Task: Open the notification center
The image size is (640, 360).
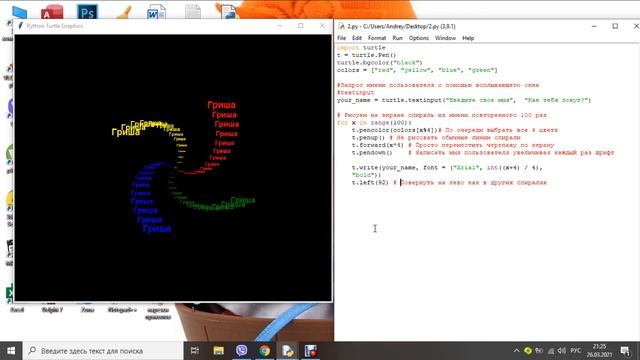Action: pyautogui.click(x=625, y=351)
